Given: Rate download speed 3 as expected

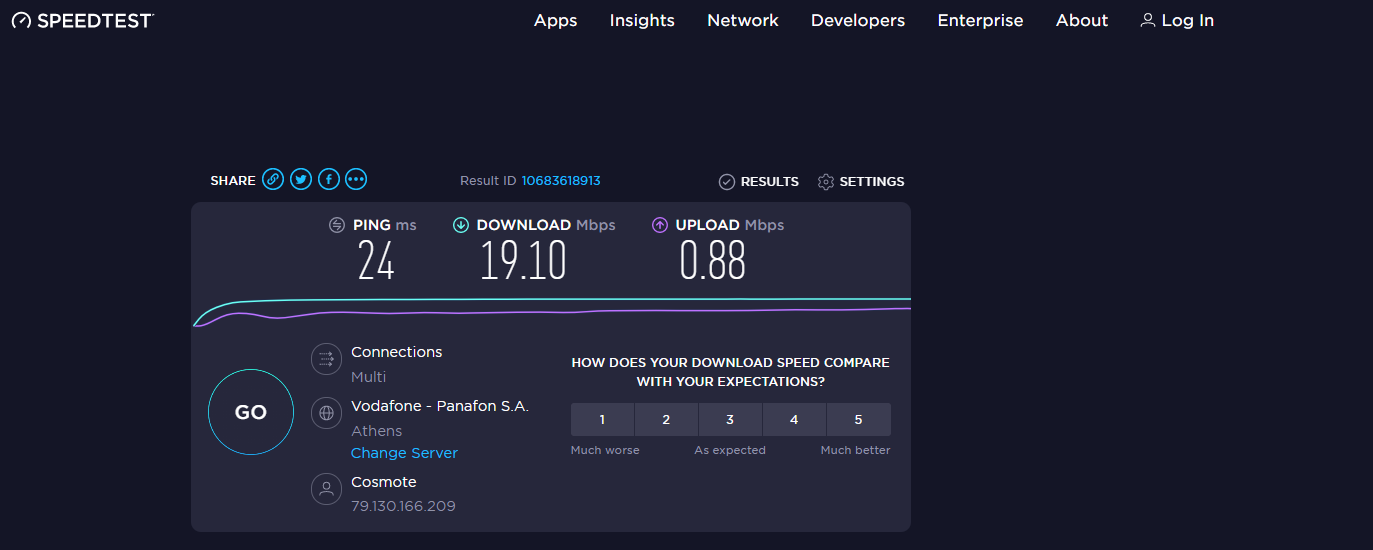Looking at the screenshot, I should click(730, 420).
